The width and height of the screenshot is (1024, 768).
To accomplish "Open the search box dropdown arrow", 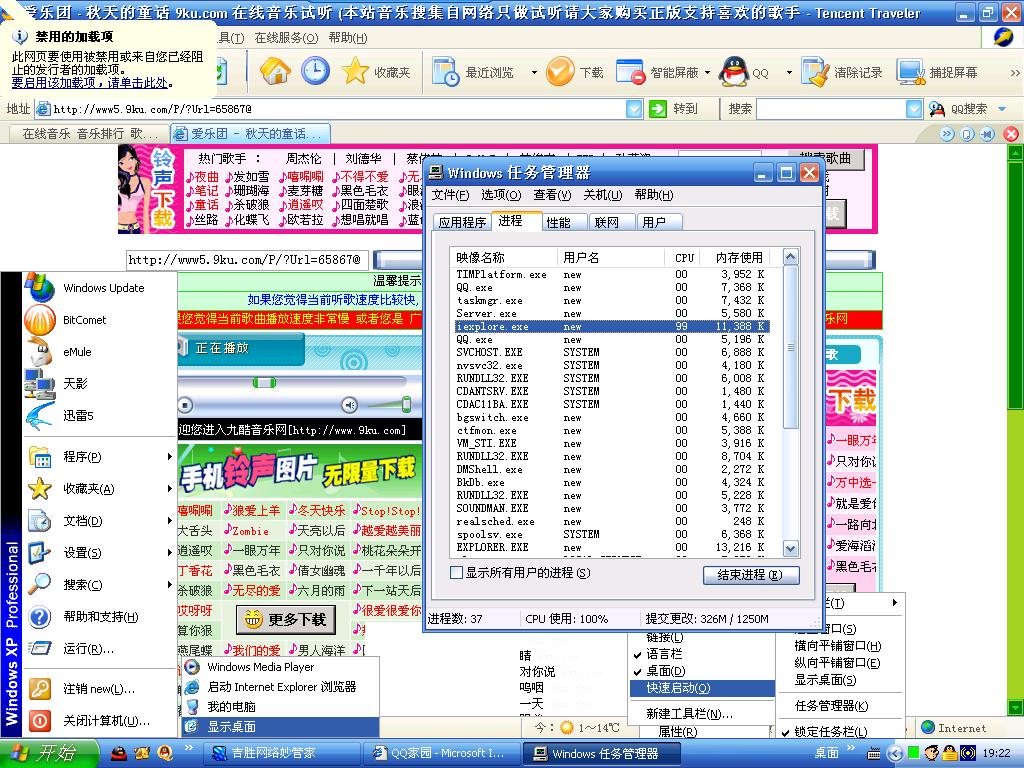I will (x=914, y=109).
